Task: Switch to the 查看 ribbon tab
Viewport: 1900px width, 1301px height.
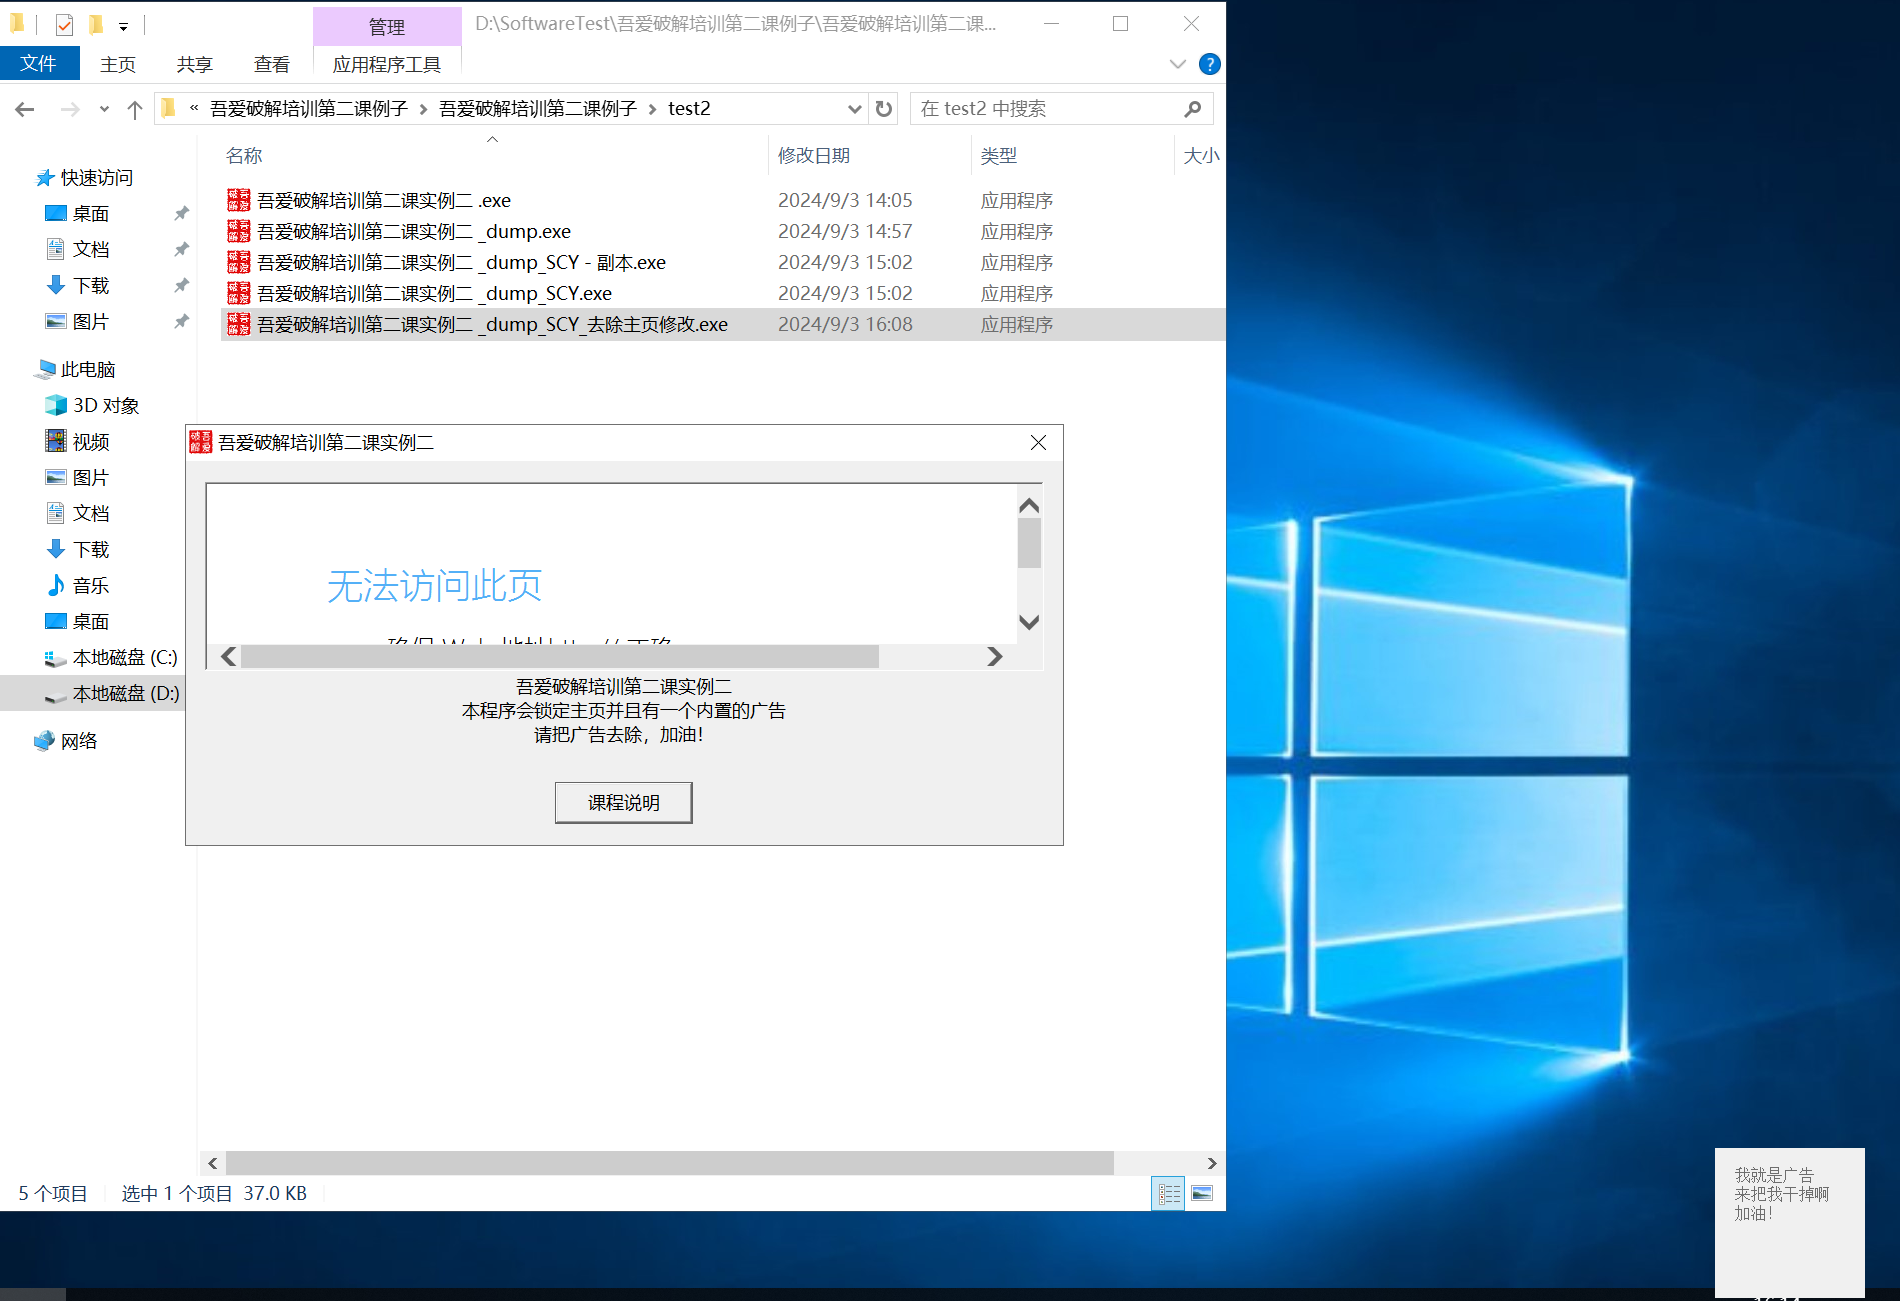Action: (x=271, y=64)
